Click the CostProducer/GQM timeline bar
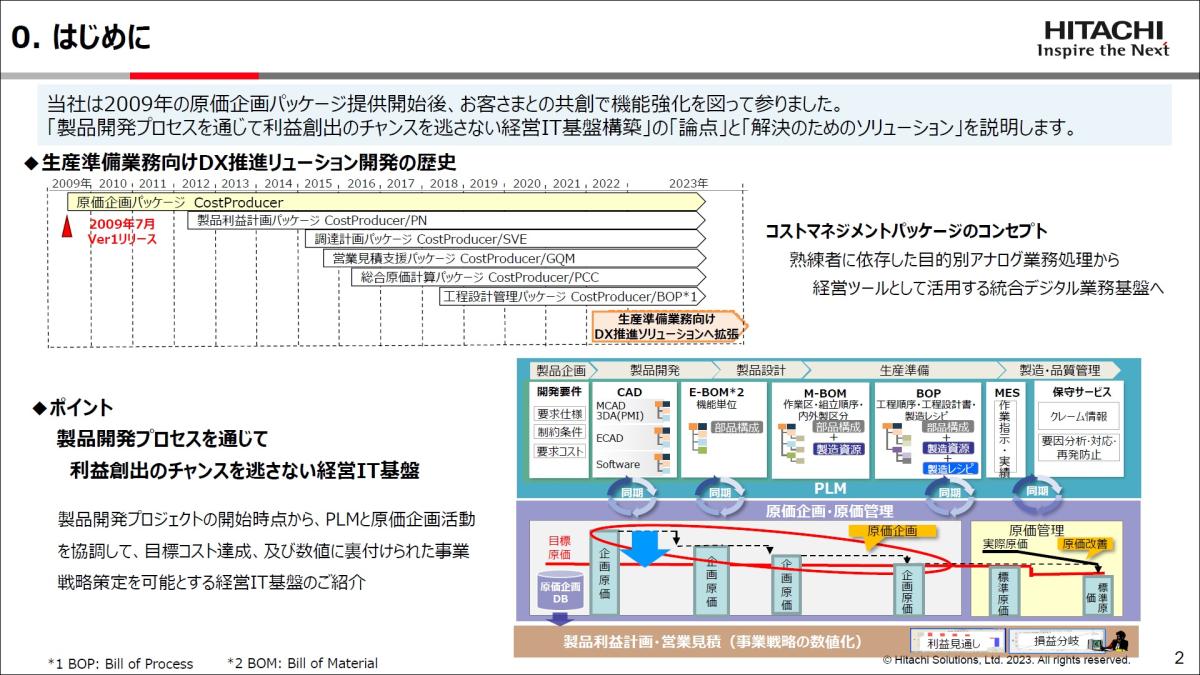1200x675 pixels. coord(514,259)
